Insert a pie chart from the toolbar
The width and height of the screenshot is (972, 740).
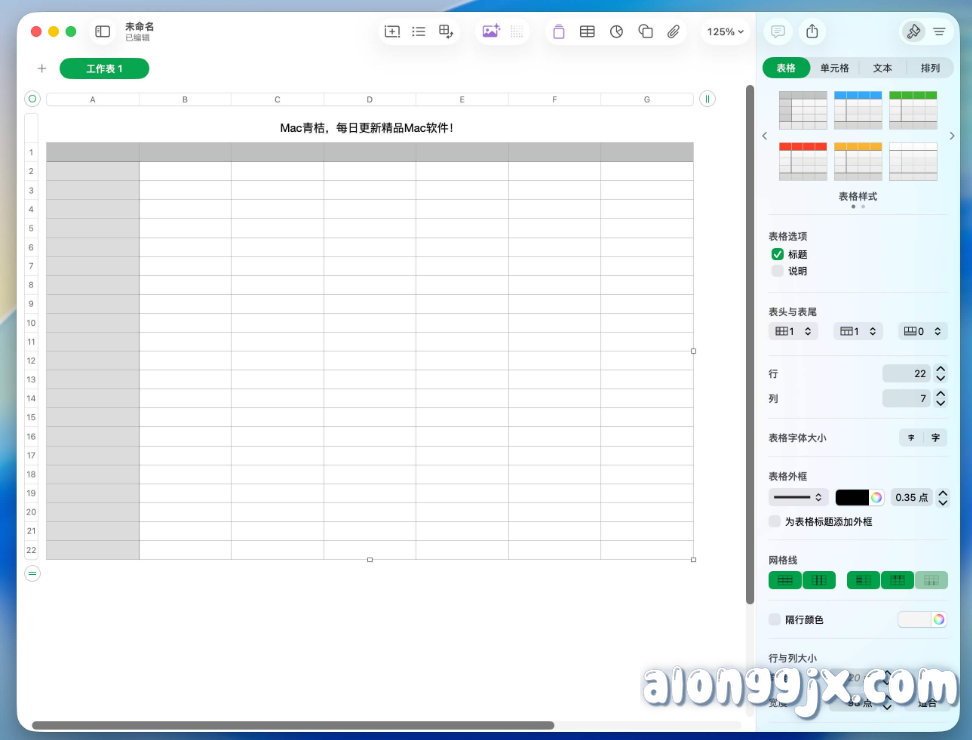coord(615,31)
